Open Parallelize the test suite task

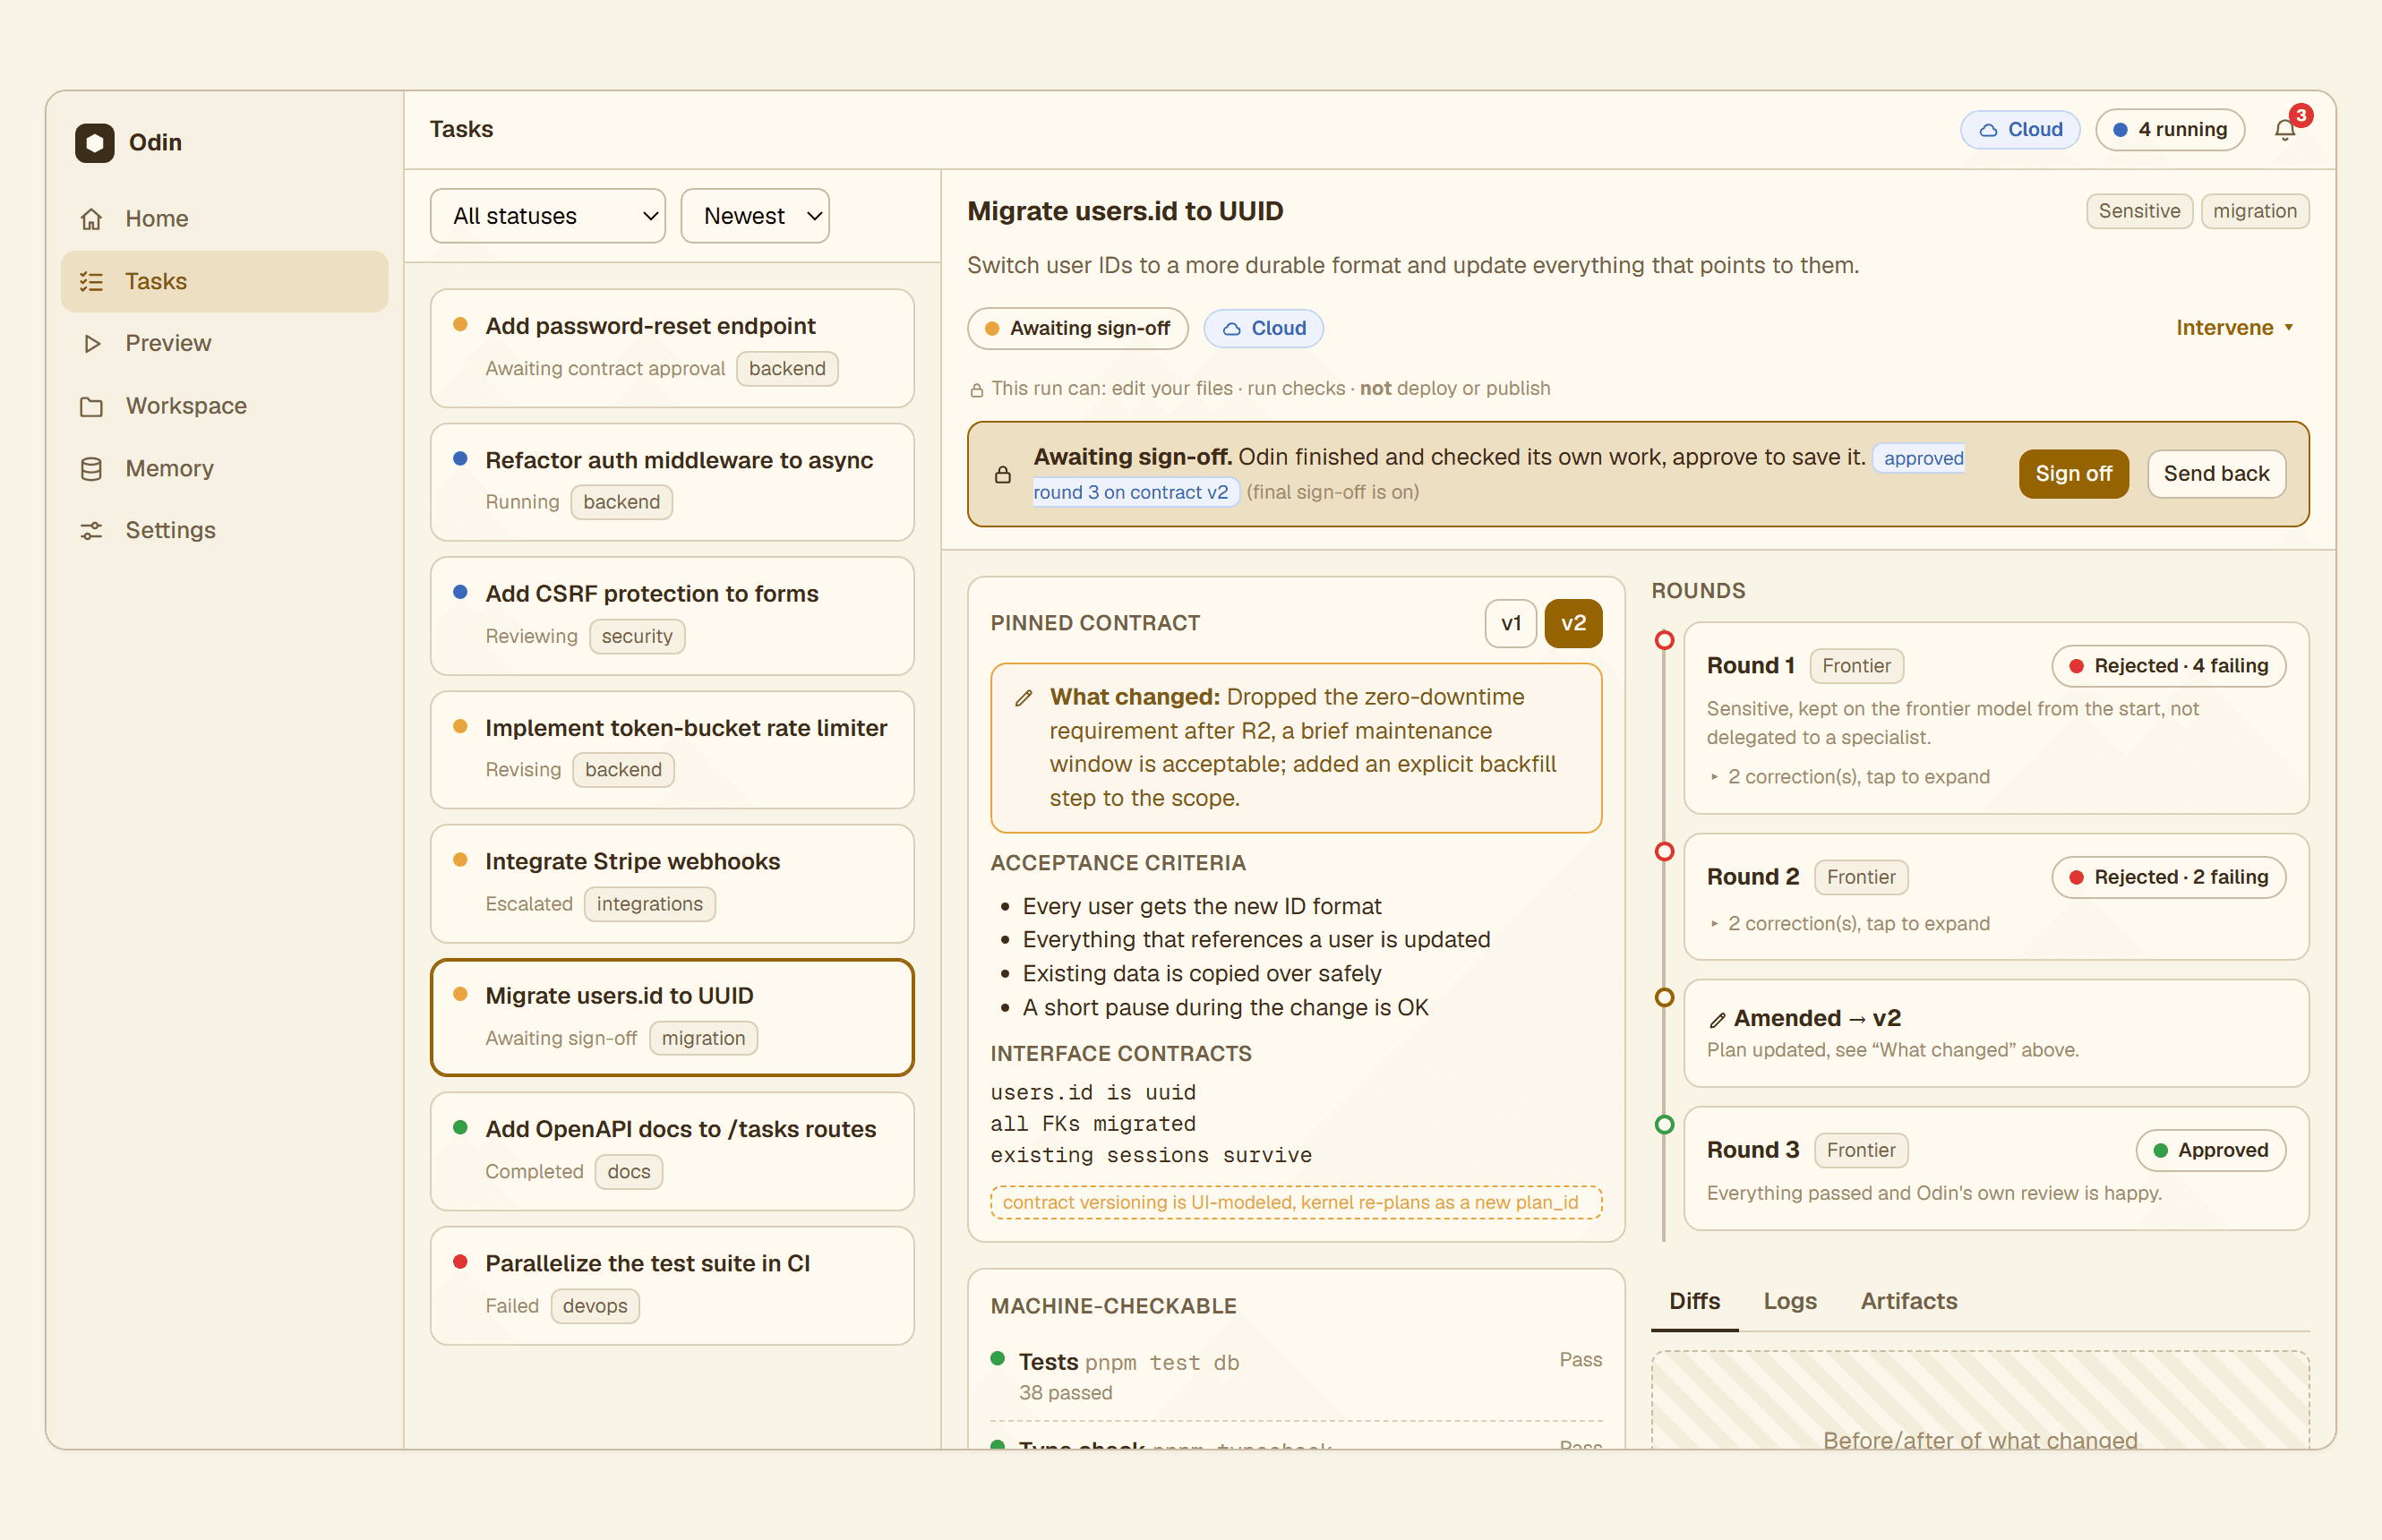[672, 1286]
